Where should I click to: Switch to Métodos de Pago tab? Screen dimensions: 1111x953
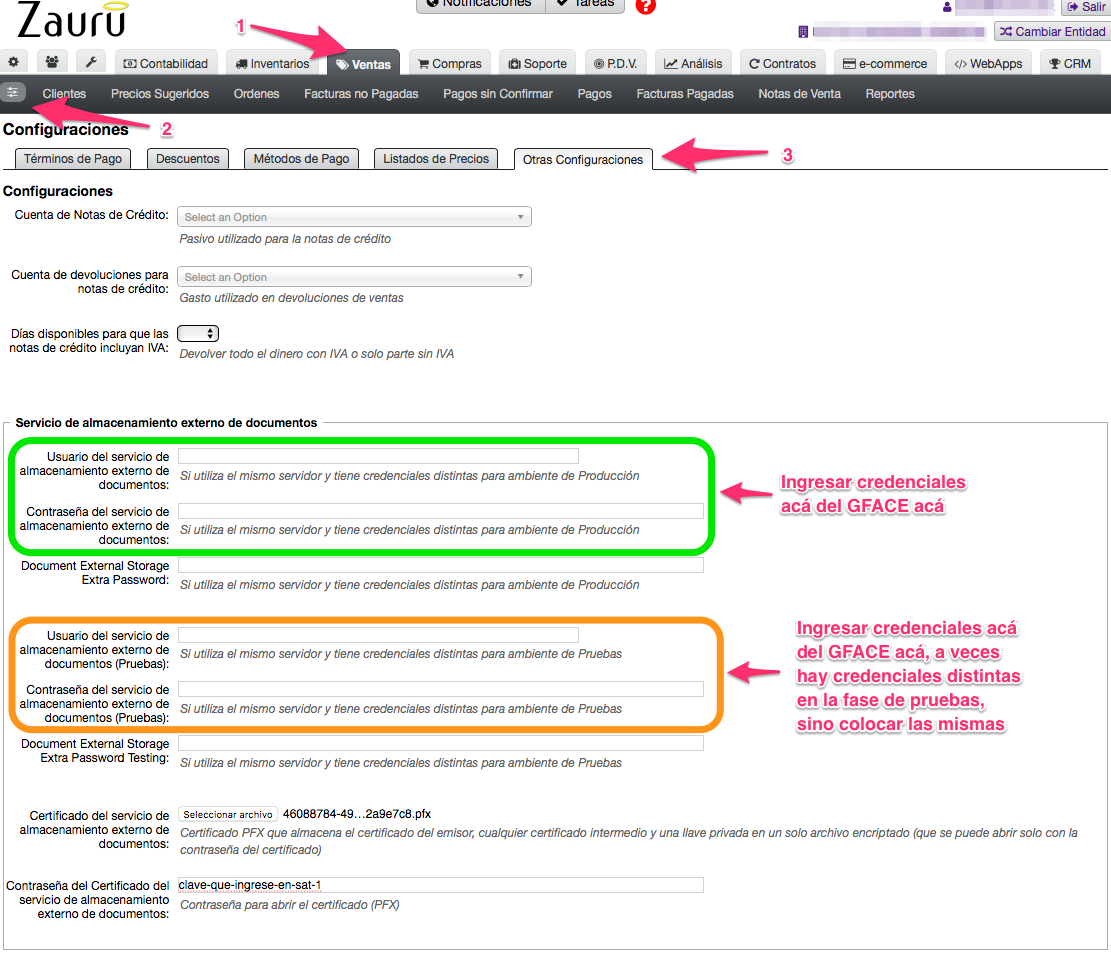301,159
